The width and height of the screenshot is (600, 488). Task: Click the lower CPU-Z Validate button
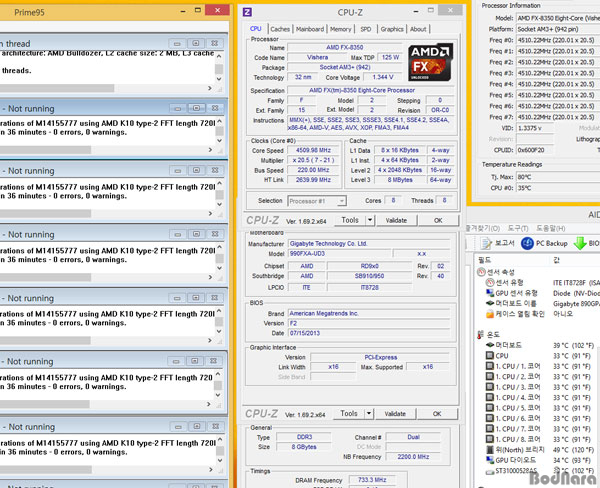[395, 414]
